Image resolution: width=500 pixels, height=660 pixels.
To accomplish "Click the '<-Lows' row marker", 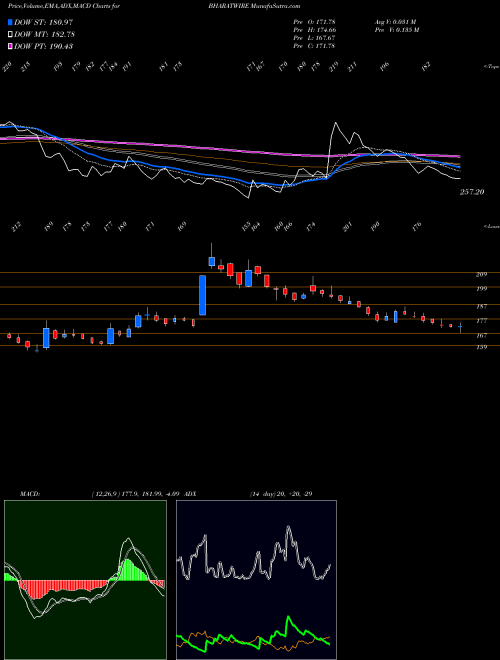I will (x=492, y=226).
